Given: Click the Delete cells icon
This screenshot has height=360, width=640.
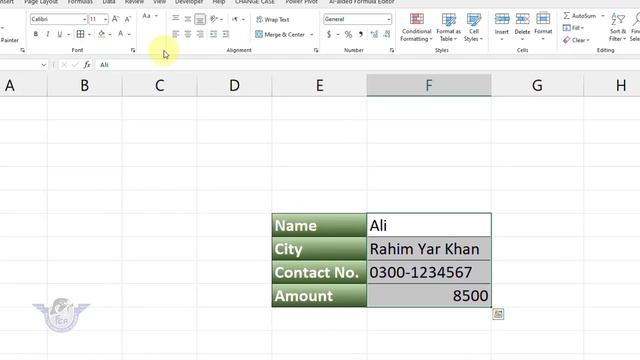Looking at the screenshot, I should click(522, 19).
